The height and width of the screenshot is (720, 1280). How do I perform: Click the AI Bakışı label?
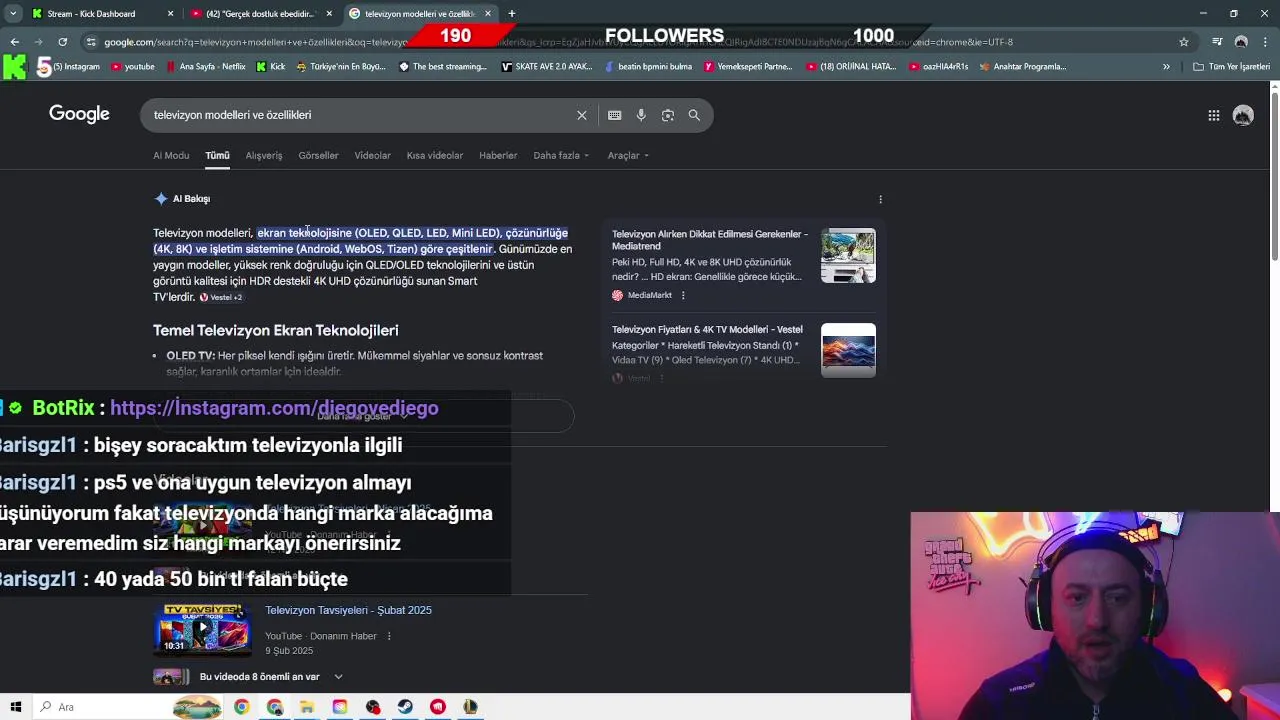(191, 199)
